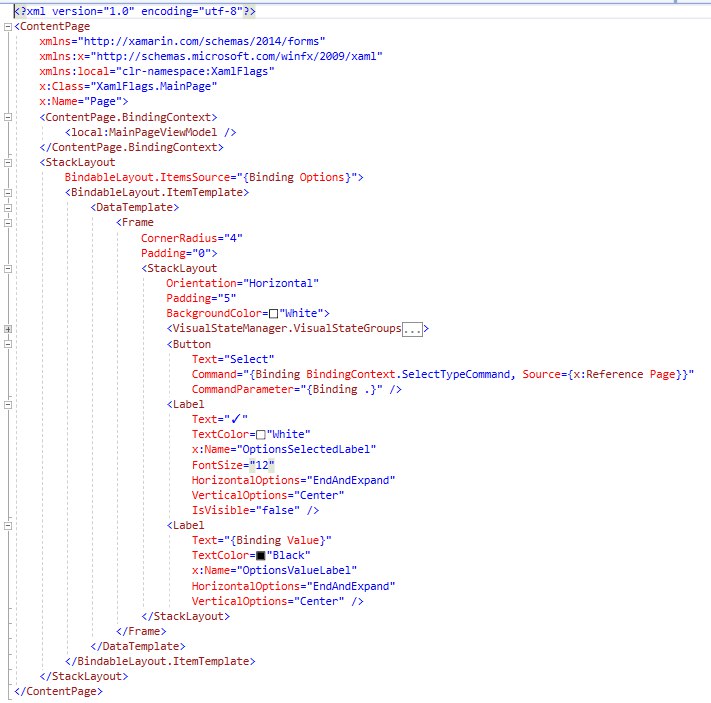Click the highlighted FontSize "12" value

[x=262, y=465]
